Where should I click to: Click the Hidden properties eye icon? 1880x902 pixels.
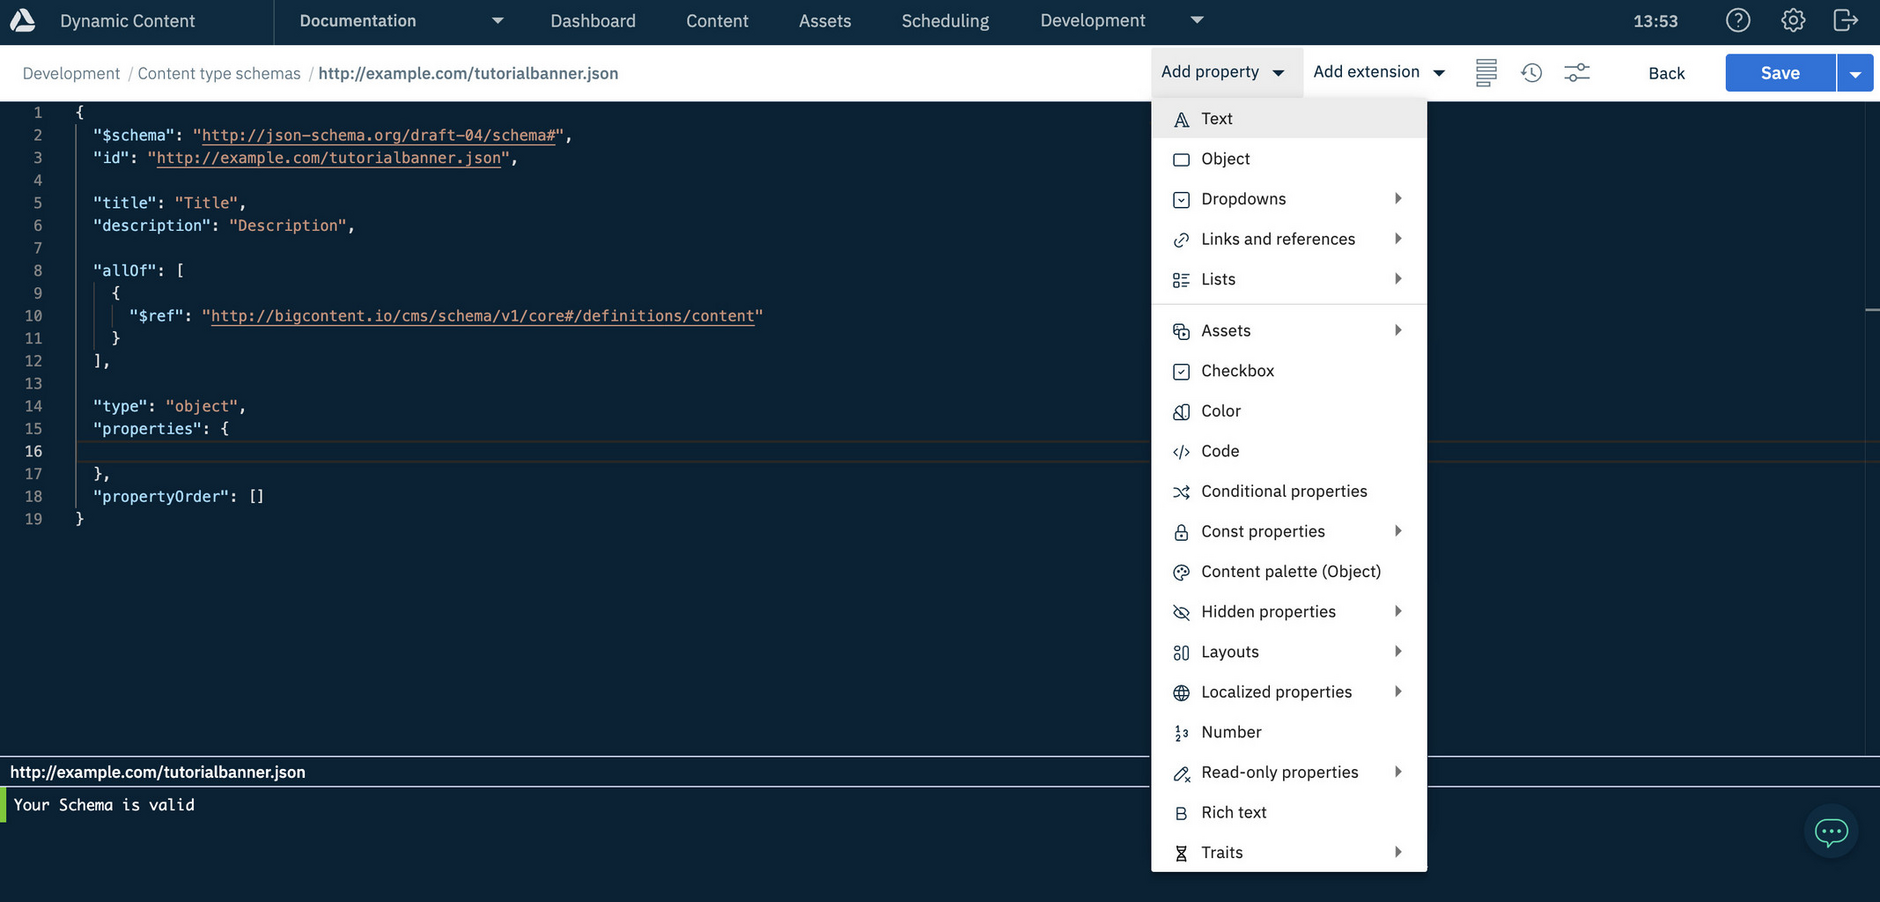1181,612
